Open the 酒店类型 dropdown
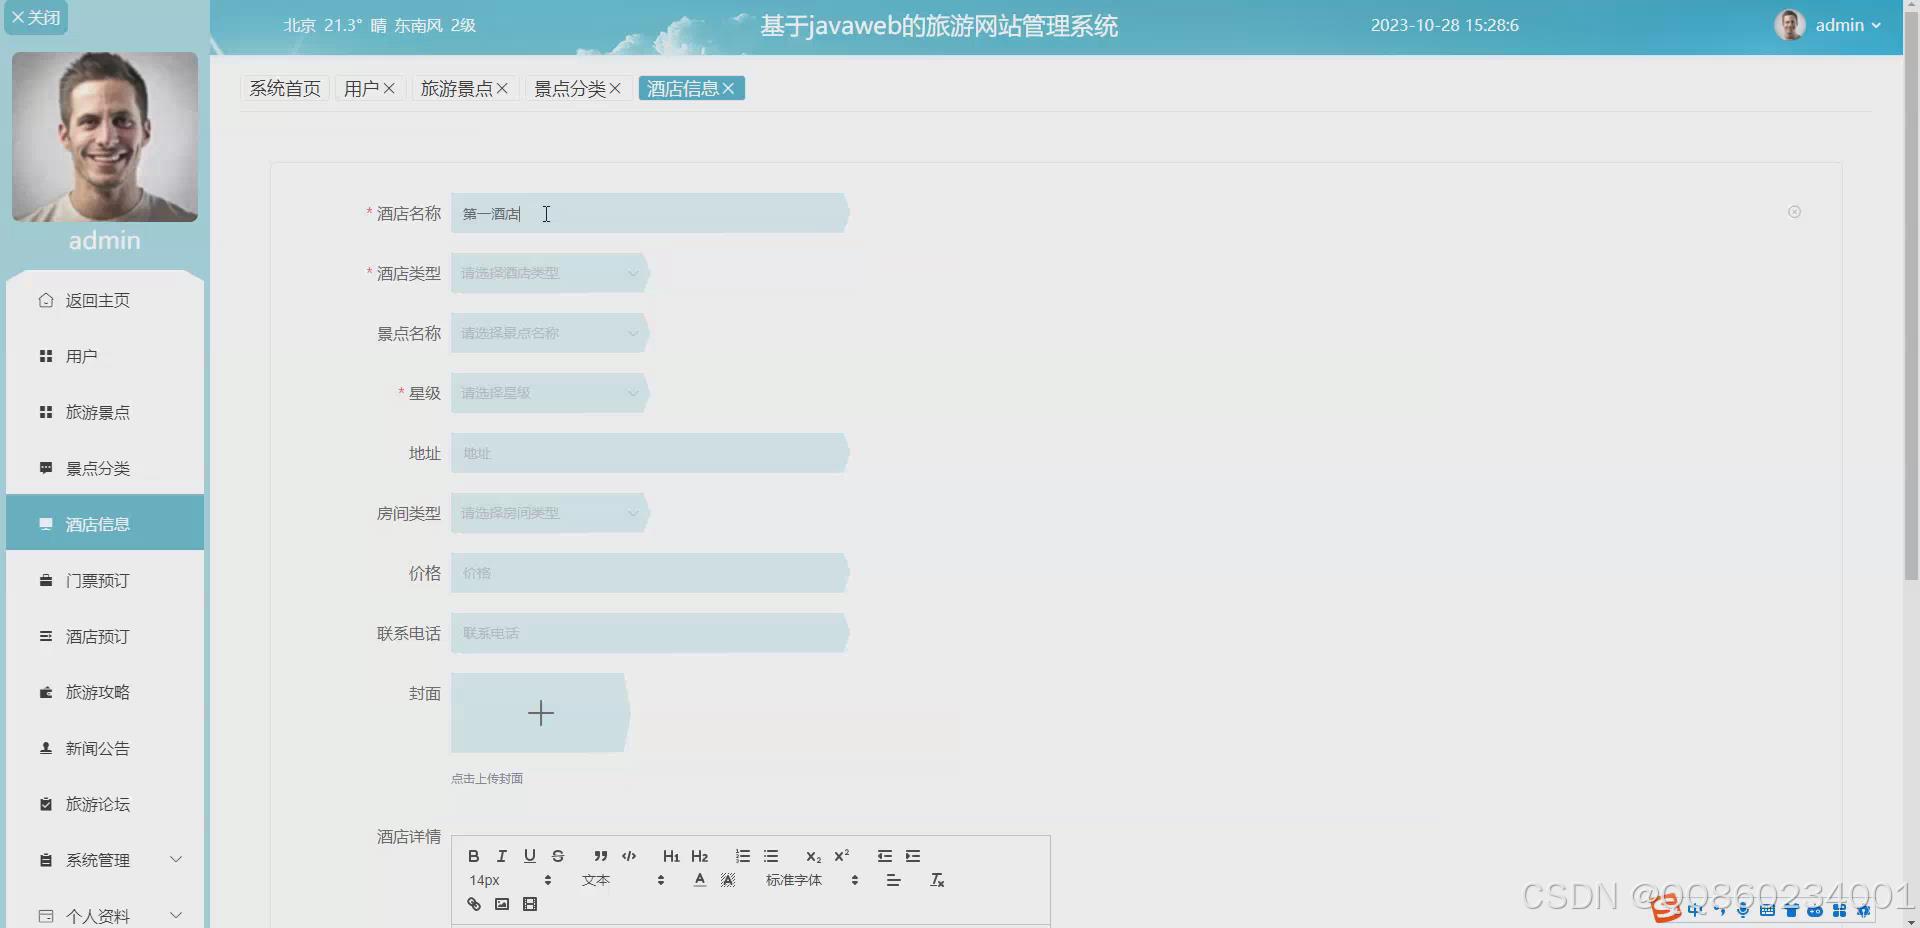This screenshot has width=1920, height=928. [550, 273]
